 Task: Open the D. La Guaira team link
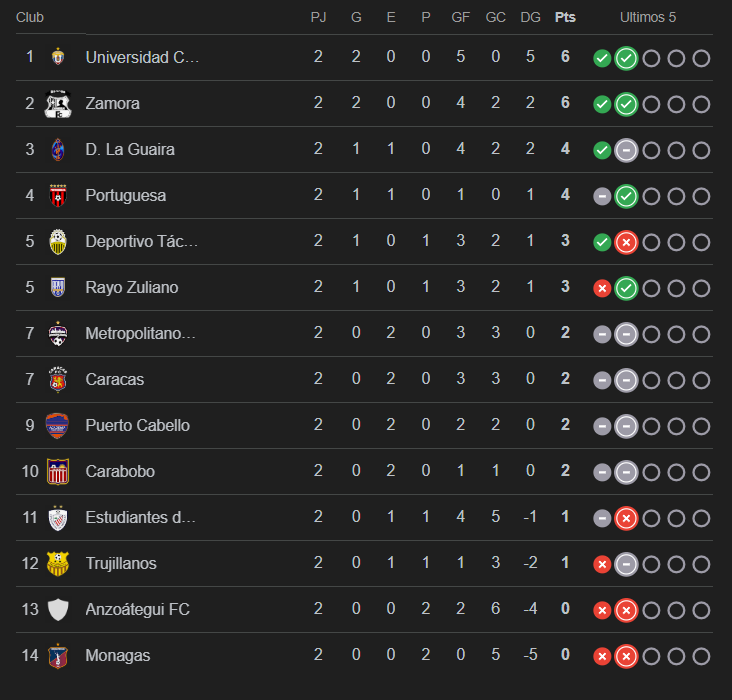pyautogui.click(x=130, y=149)
